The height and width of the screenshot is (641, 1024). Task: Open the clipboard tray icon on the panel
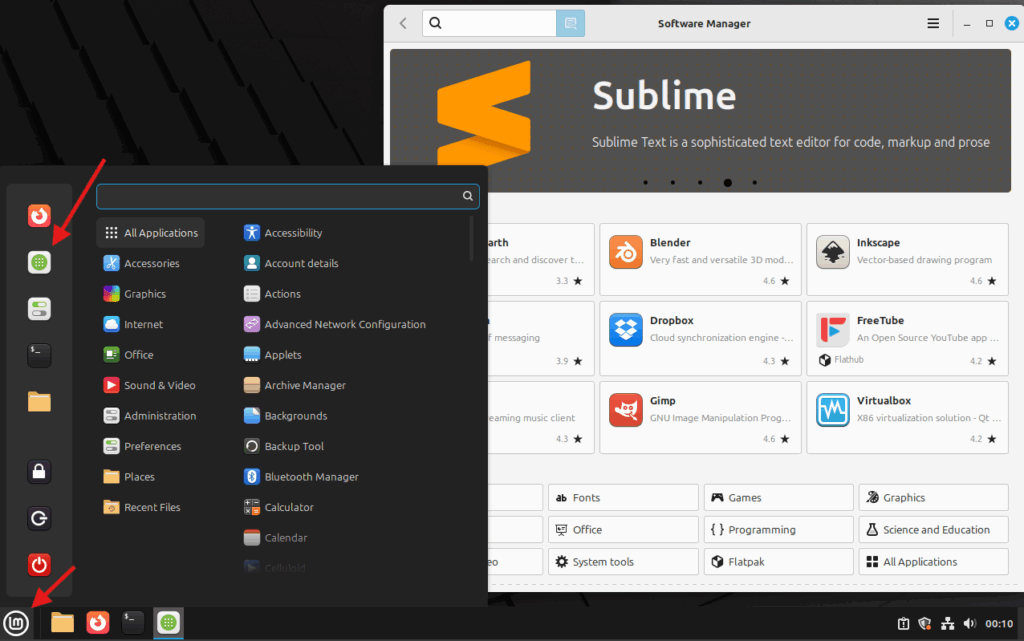(x=903, y=624)
